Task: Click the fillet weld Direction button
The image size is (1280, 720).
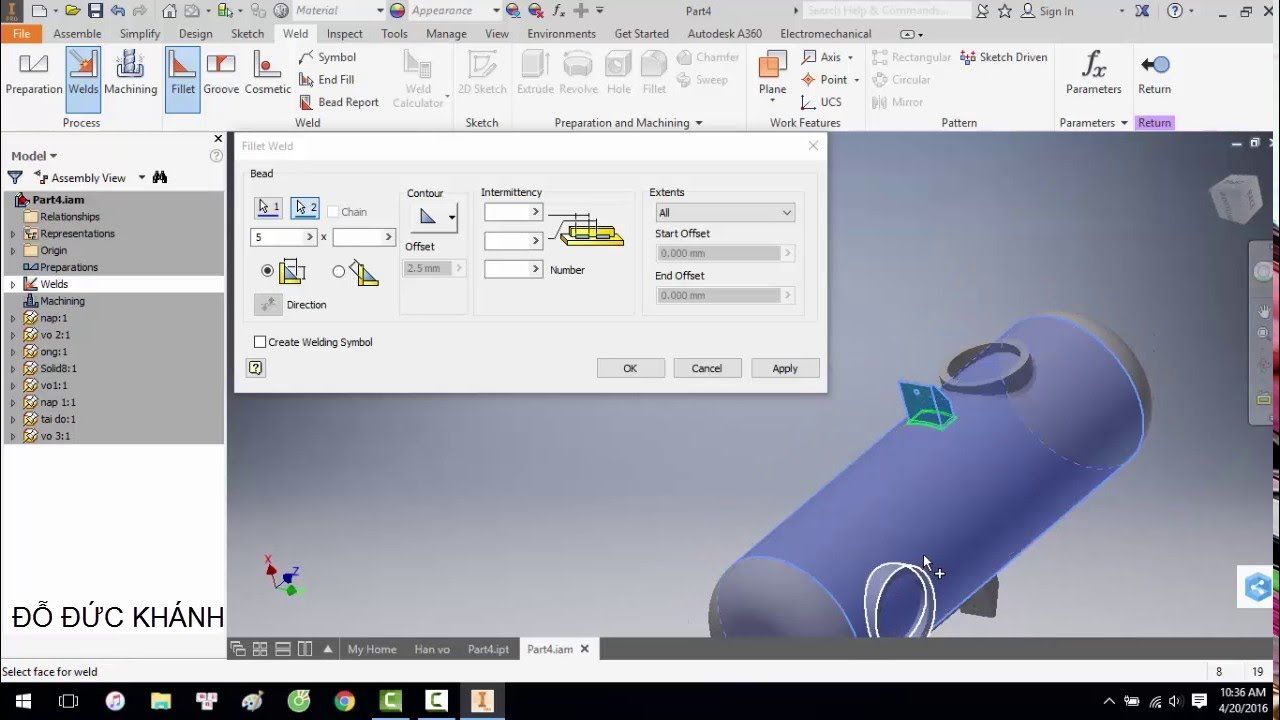Action: point(268,304)
